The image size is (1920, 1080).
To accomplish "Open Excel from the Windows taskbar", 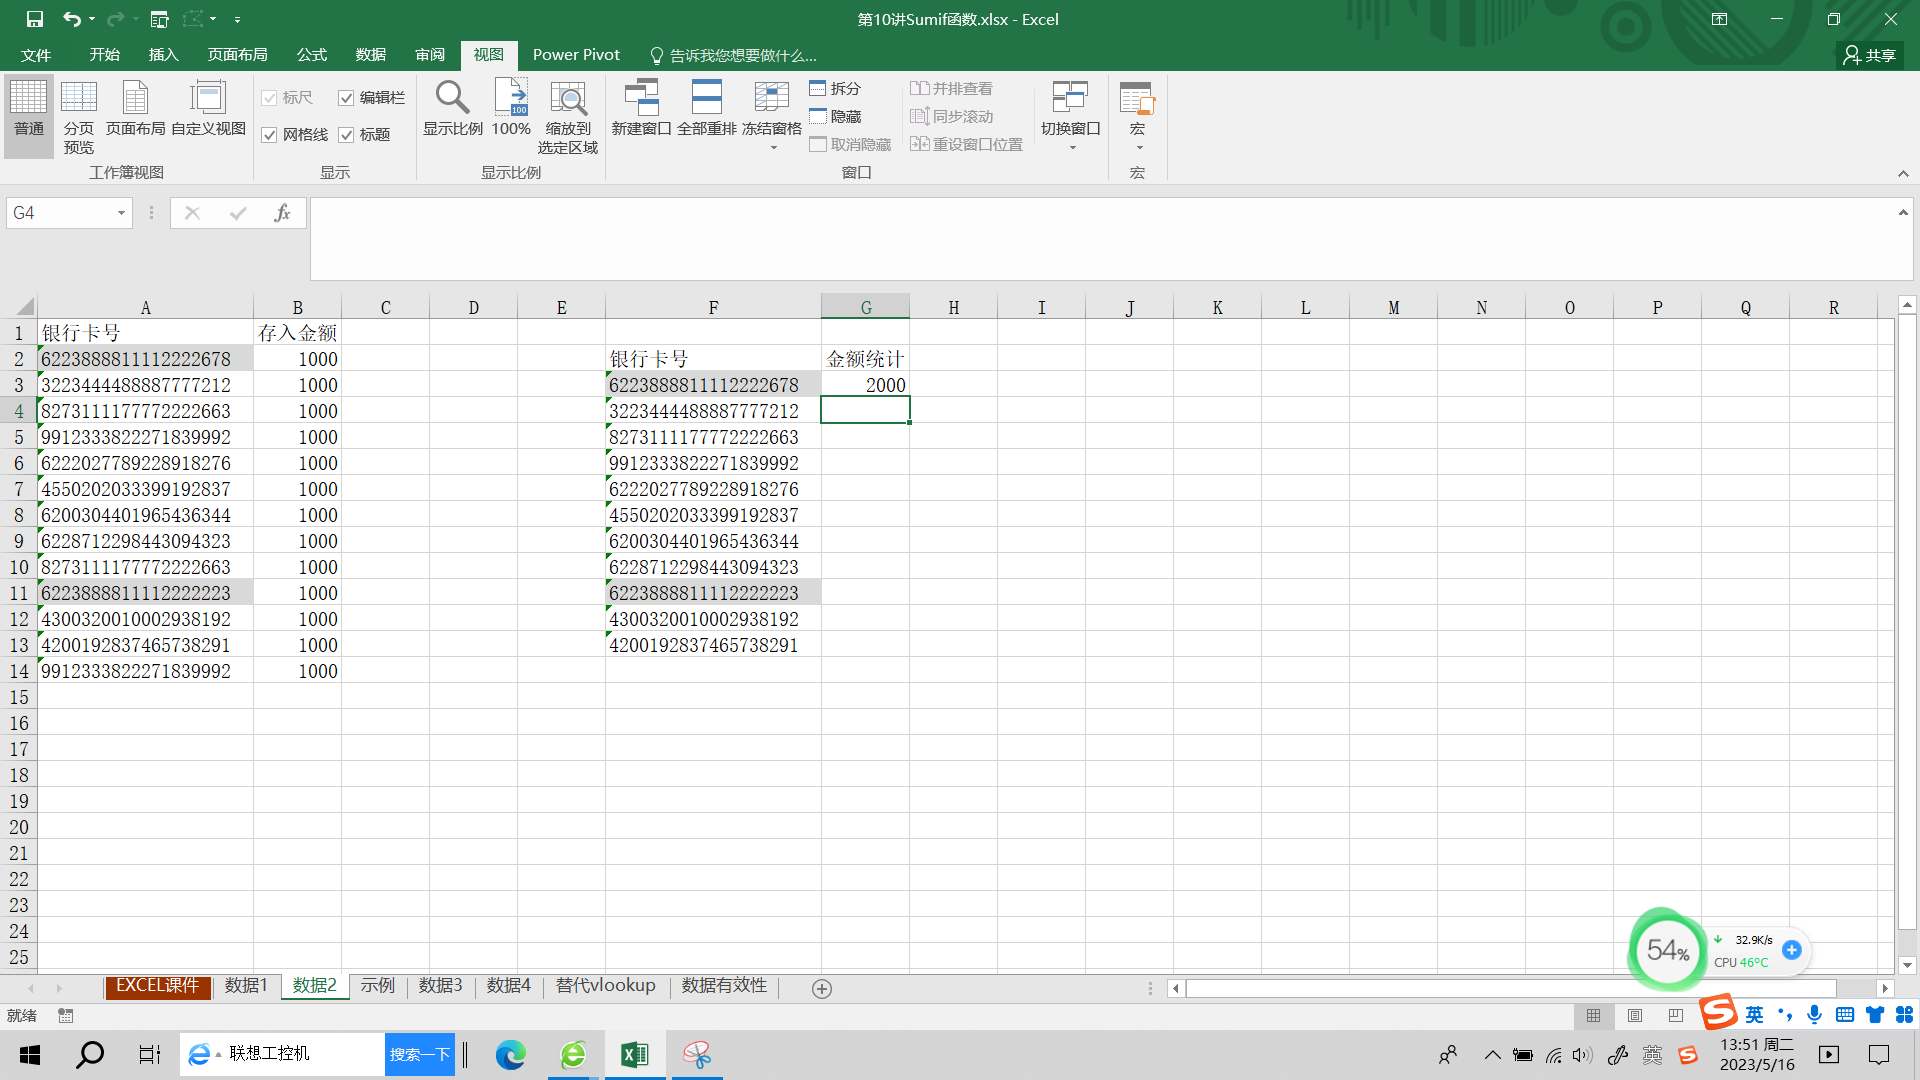I will 635,1054.
